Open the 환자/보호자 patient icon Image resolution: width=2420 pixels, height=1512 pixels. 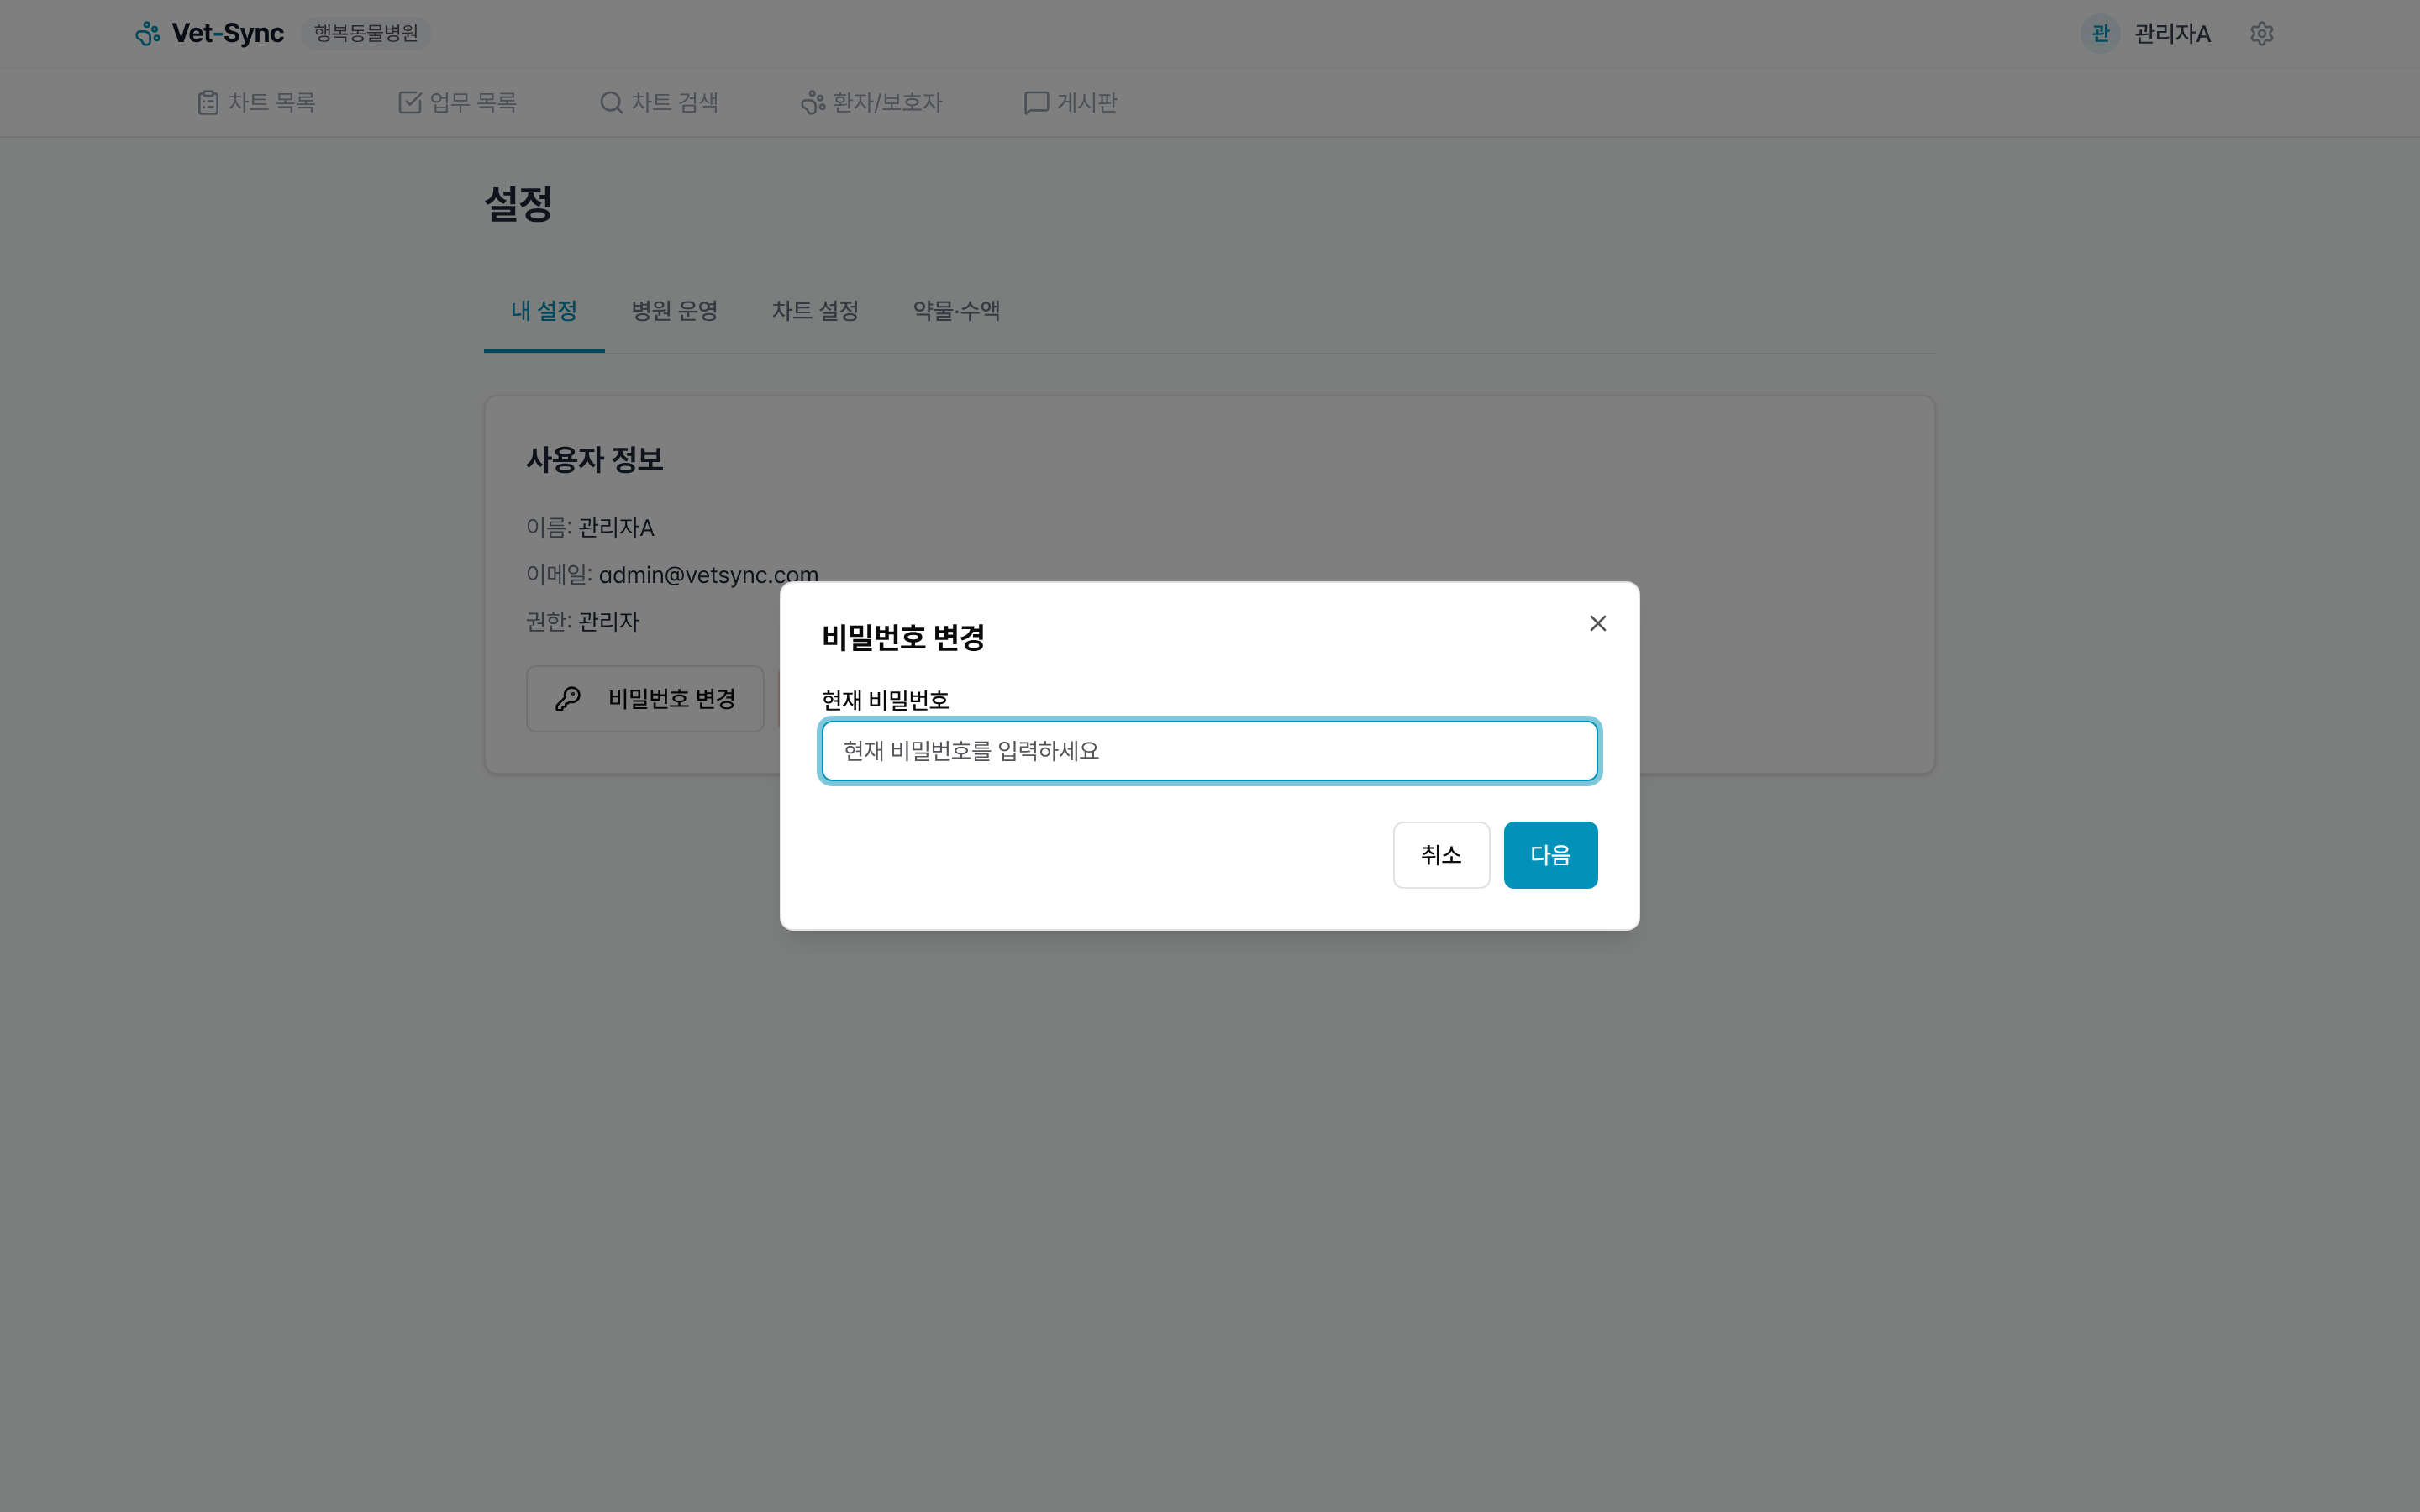click(810, 101)
